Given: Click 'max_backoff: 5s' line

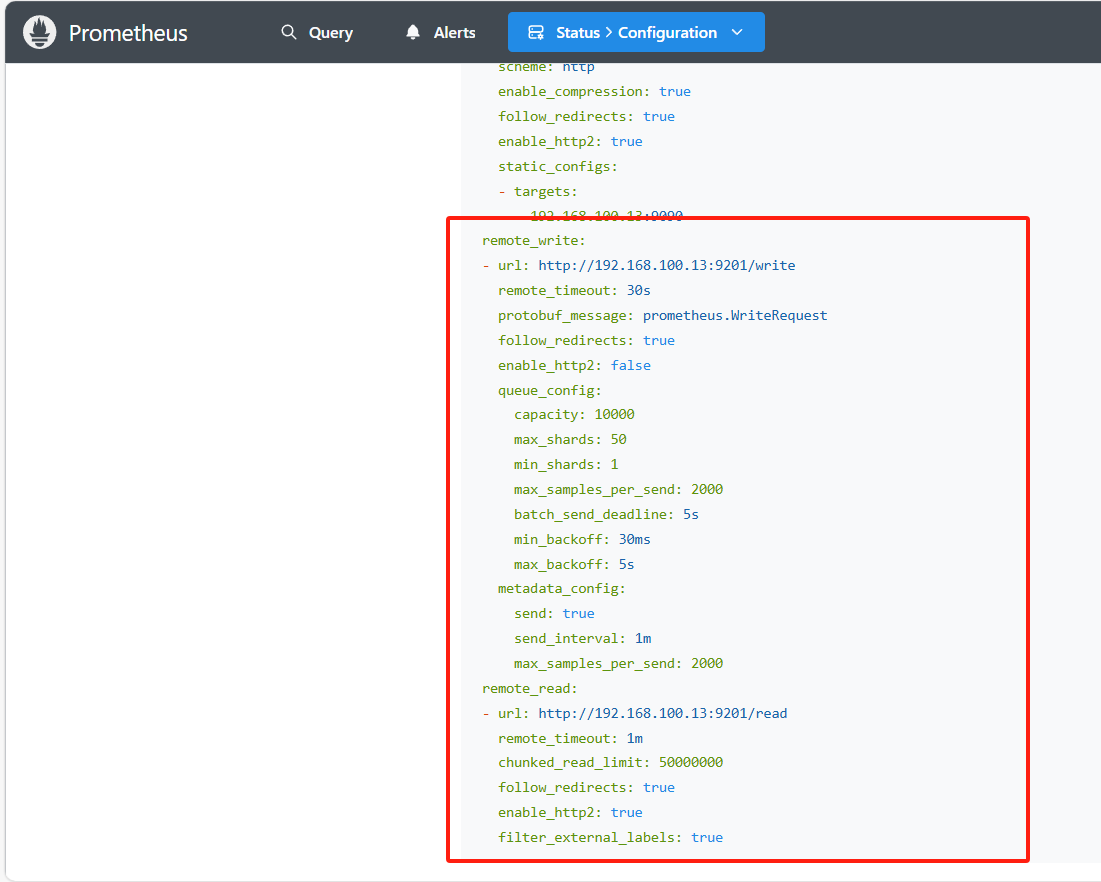Looking at the screenshot, I should click(x=574, y=565).
